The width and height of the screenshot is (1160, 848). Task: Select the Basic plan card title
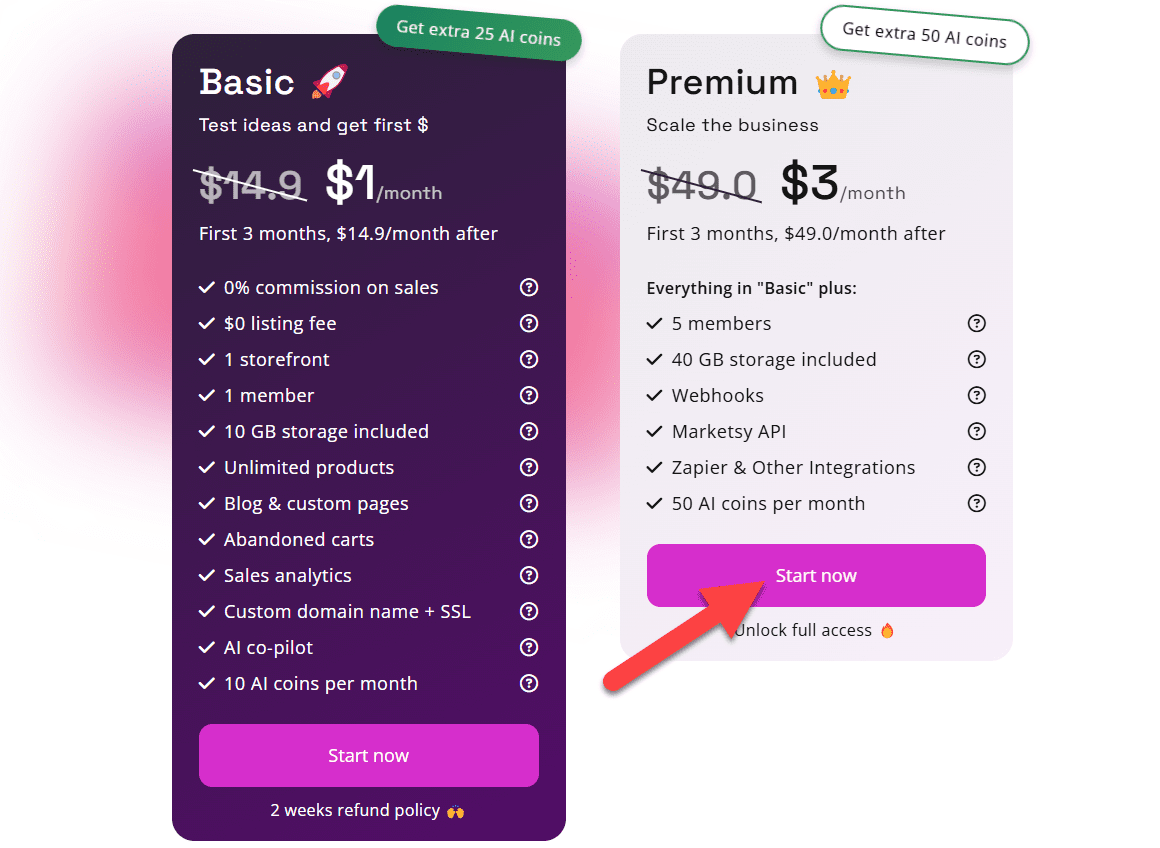coord(246,82)
